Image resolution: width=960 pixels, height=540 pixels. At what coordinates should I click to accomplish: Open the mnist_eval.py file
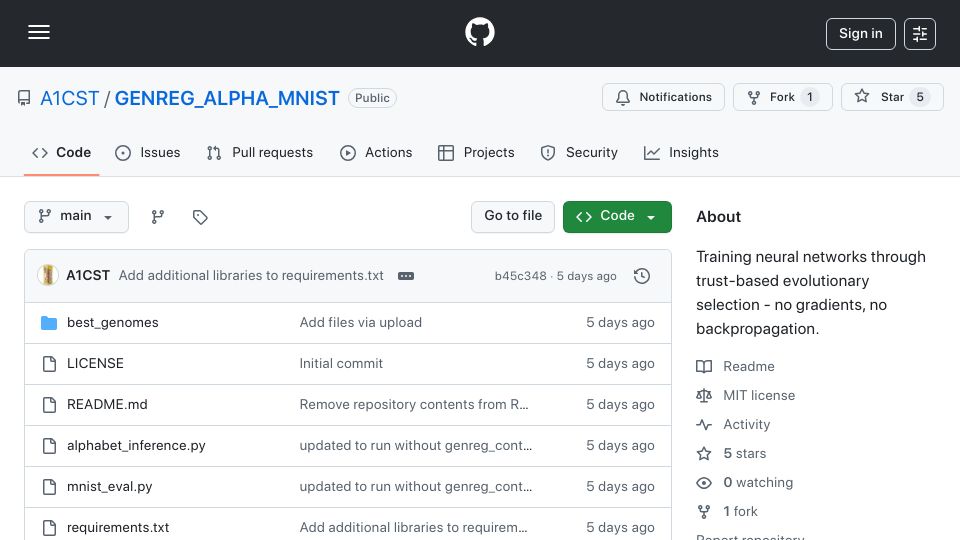pos(110,487)
